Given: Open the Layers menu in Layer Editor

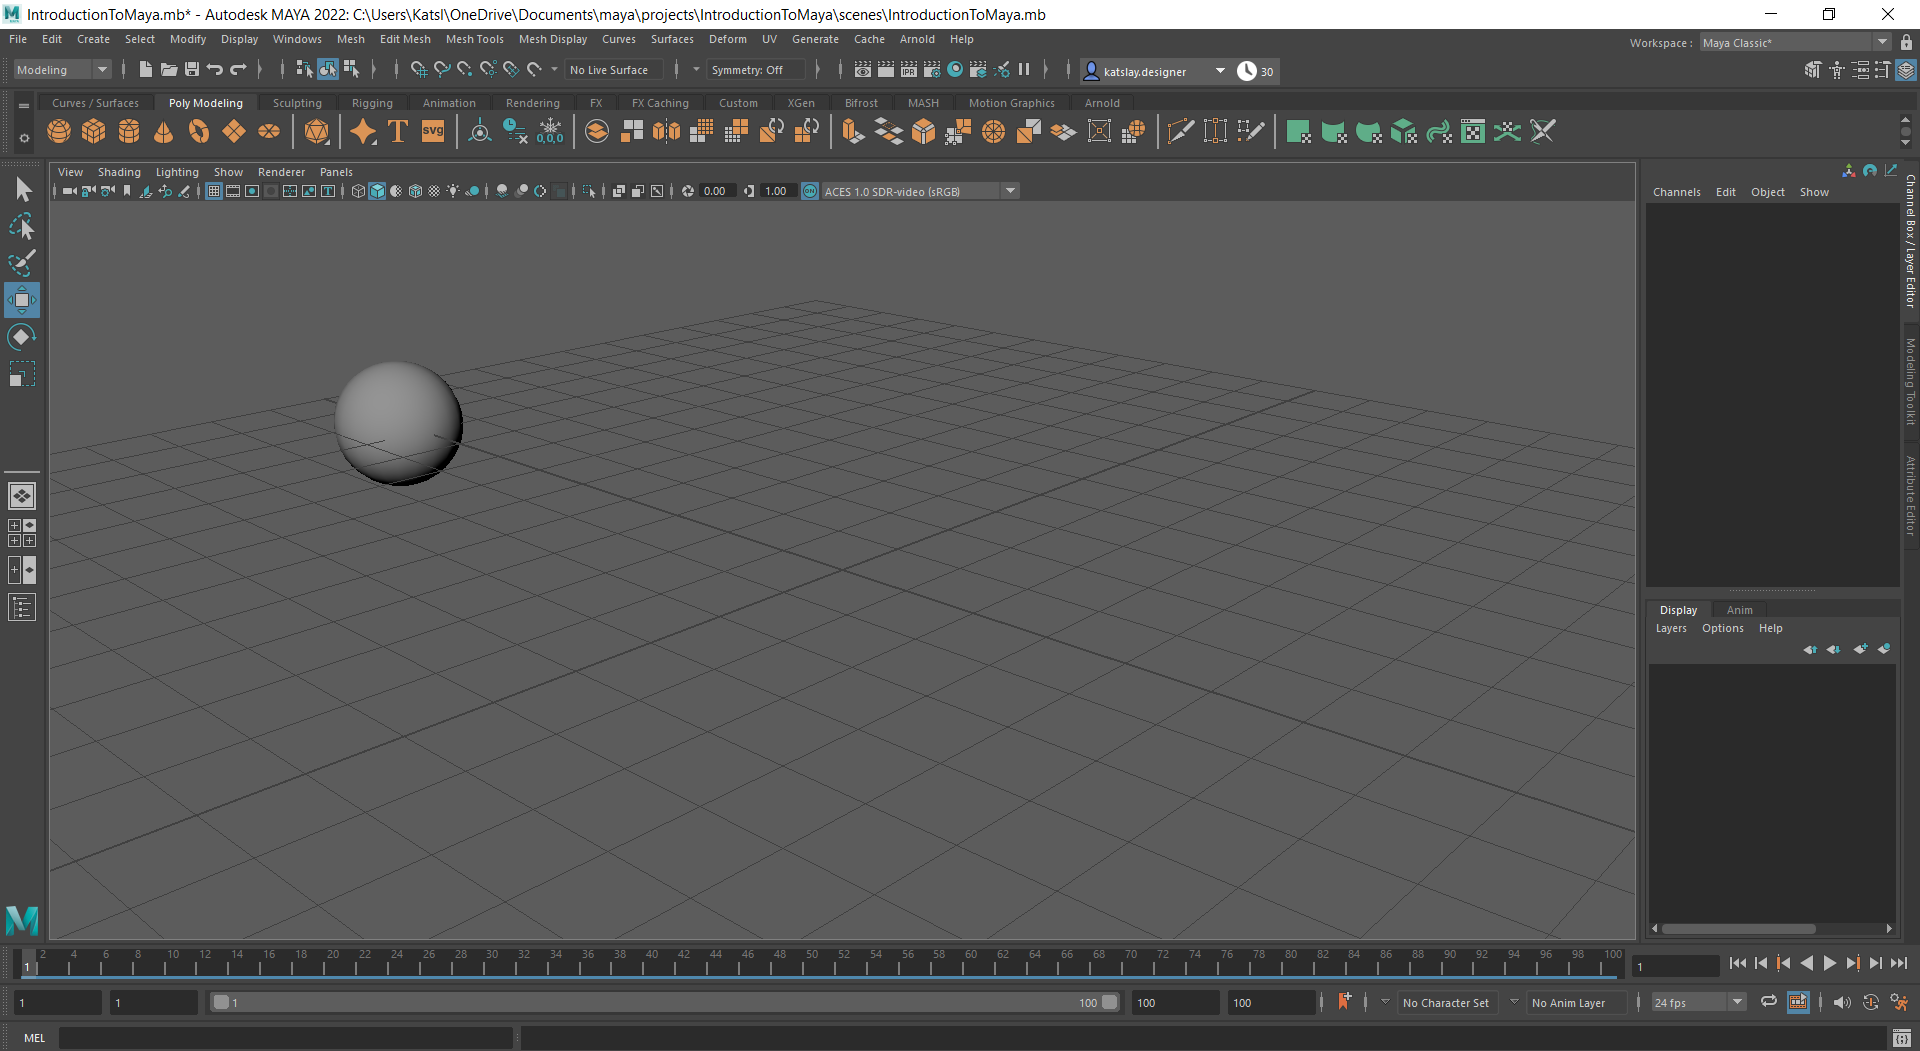Looking at the screenshot, I should (x=1671, y=628).
